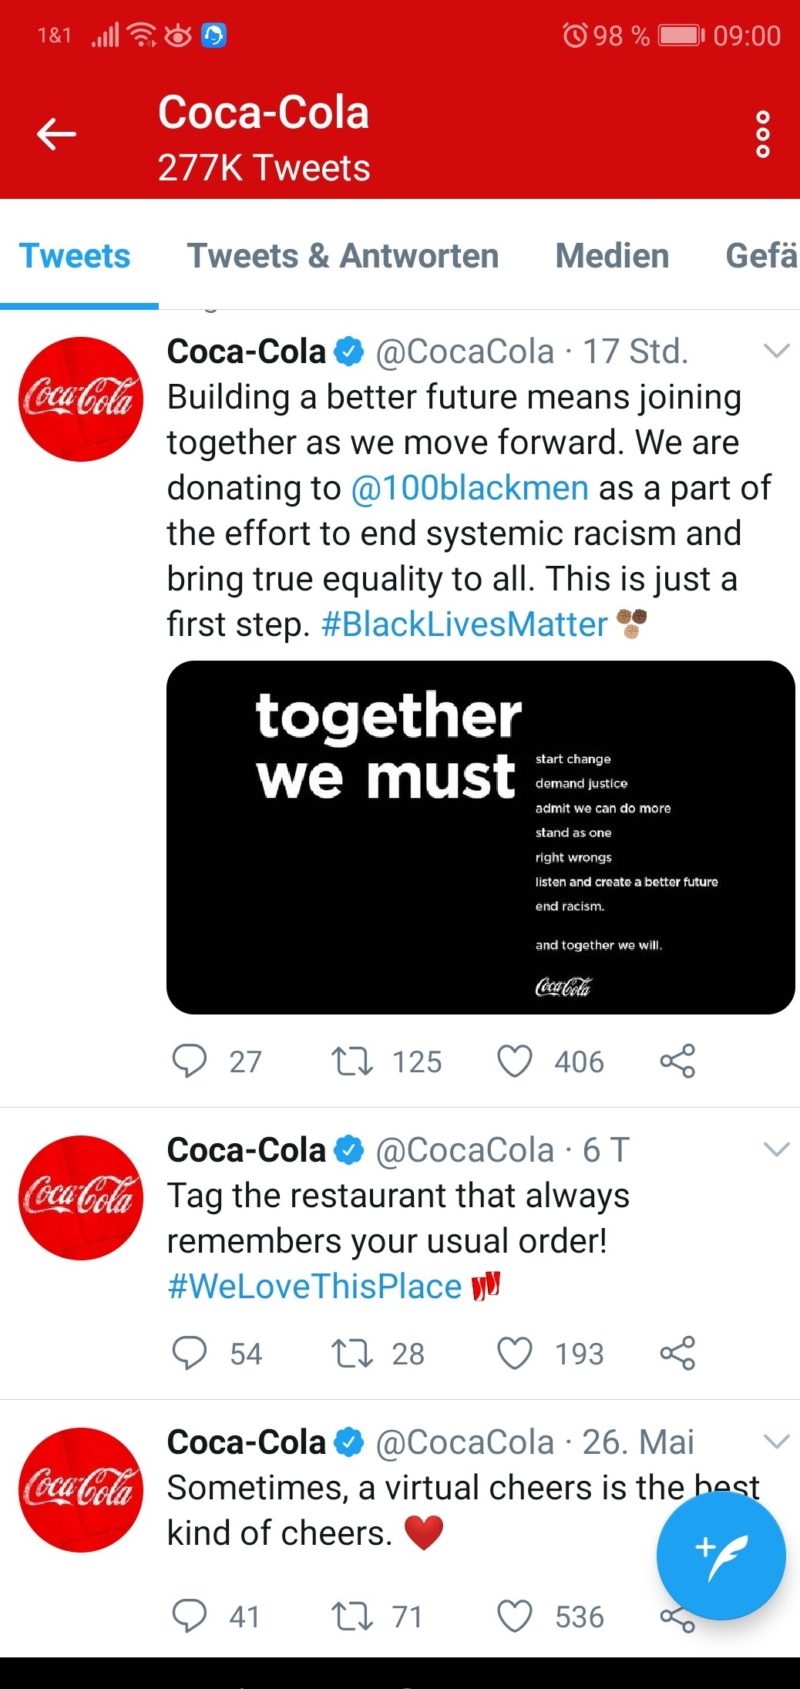The height and width of the screenshot is (1689, 800).
Task: Open the 'together we must' image
Action: [480, 837]
